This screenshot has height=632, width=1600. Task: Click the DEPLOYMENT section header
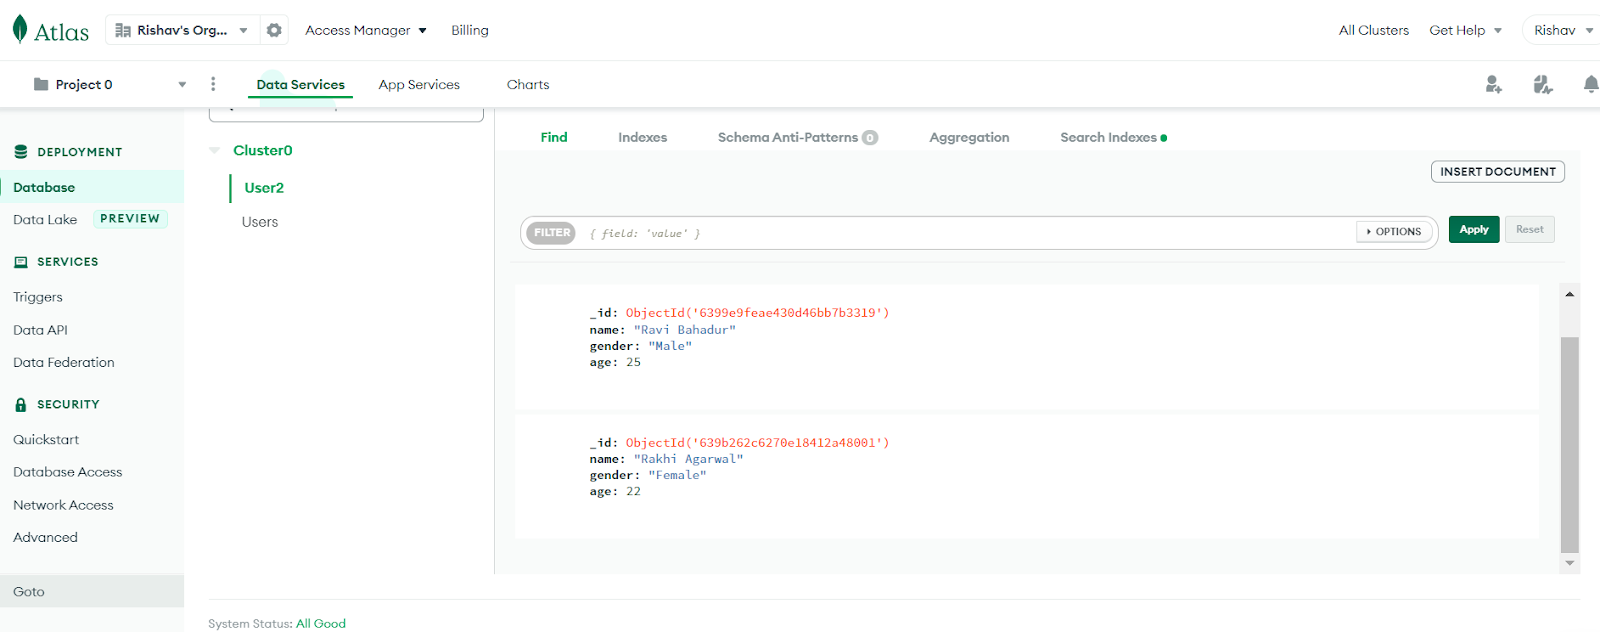(x=80, y=152)
